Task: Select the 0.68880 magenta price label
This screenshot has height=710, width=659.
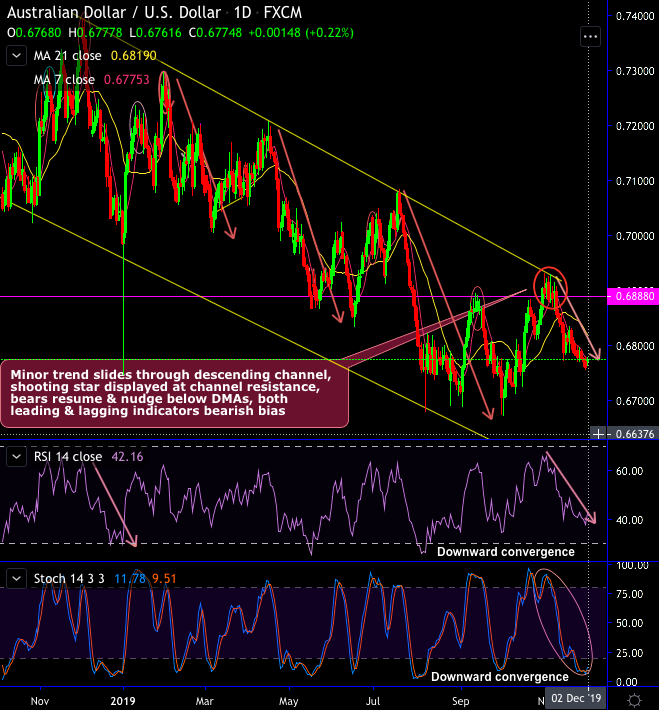Action: (x=633, y=297)
